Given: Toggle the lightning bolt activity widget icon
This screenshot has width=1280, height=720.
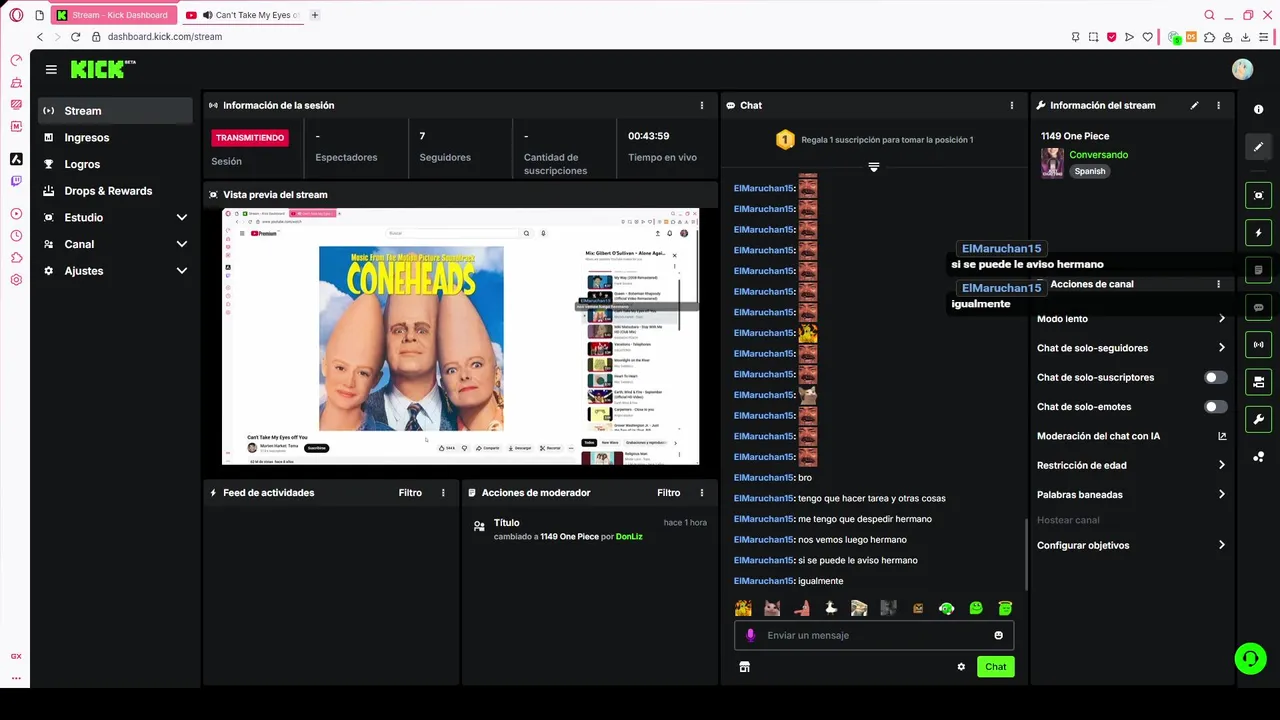Looking at the screenshot, I should click(x=1259, y=233).
